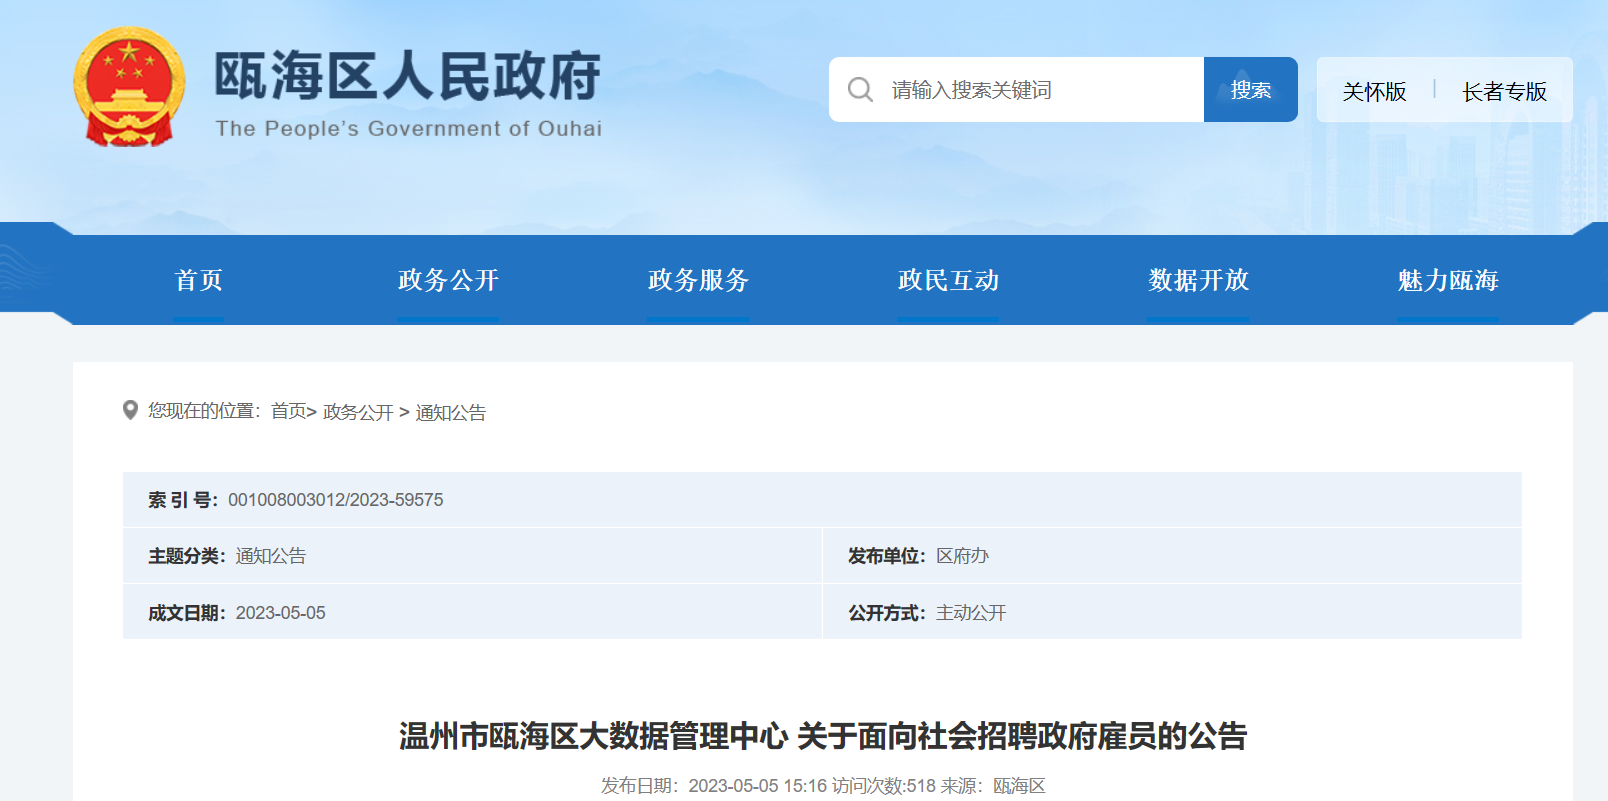Click the national emblem logo
The image size is (1608, 801).
click(129, 88)
